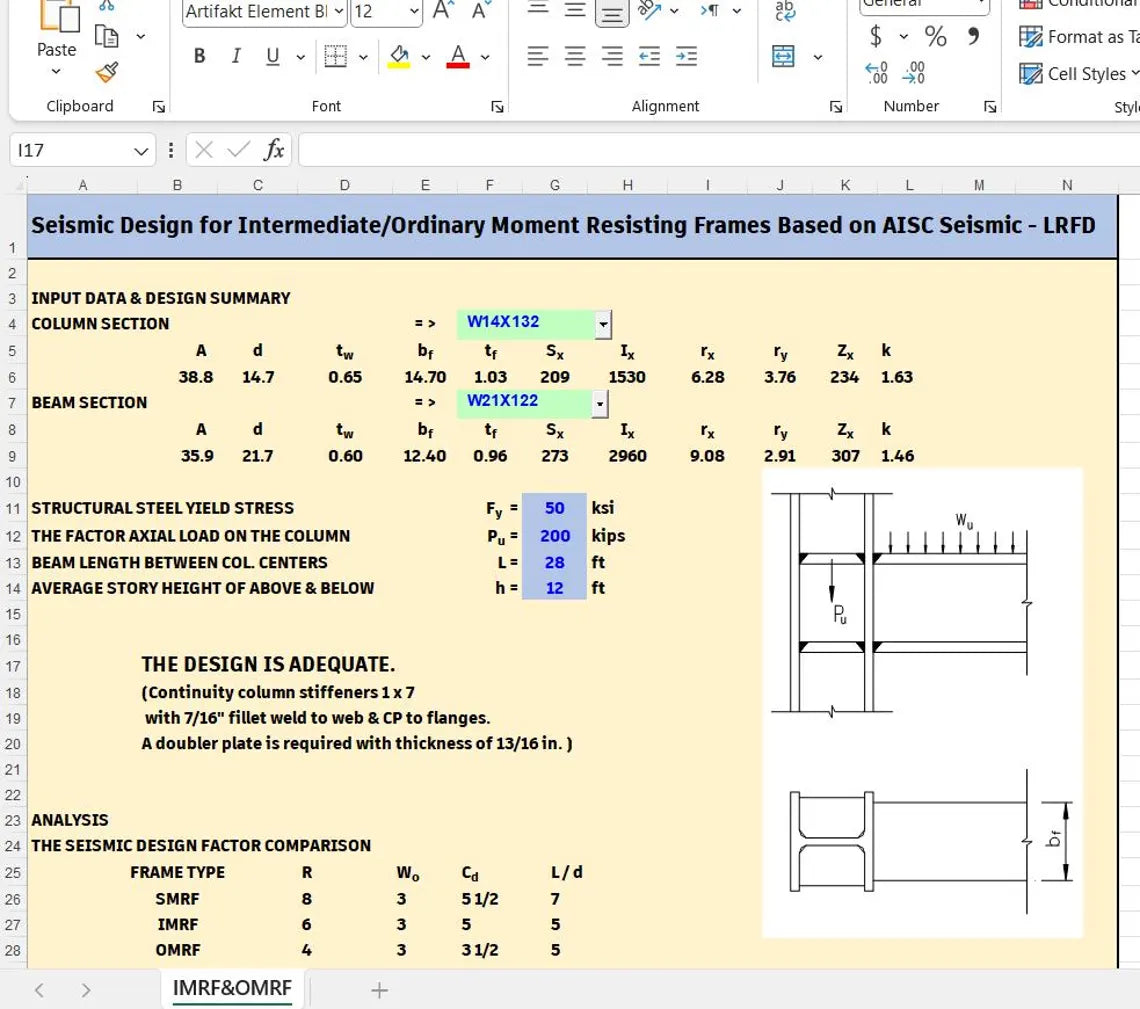Click into the formula bar input

tap(718, 150)
